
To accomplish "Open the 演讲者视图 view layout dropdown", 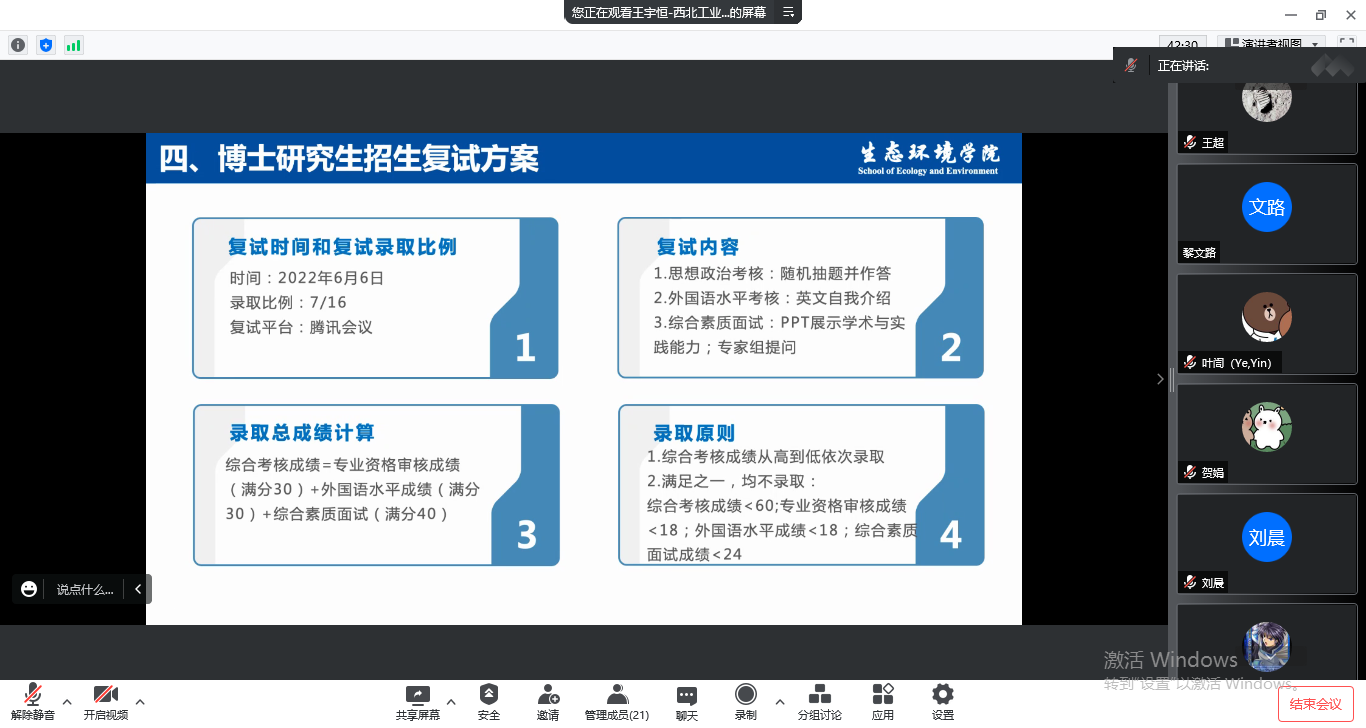I will point(1272,44).
